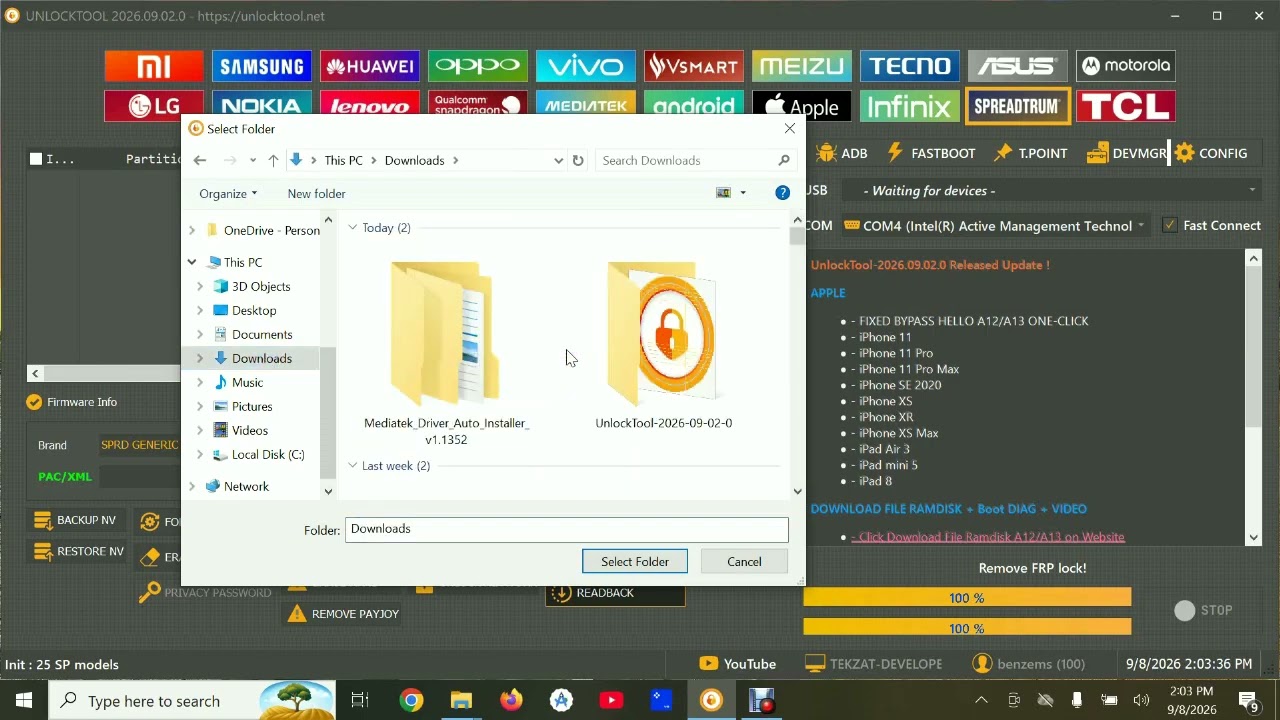Click the STOP button

[x=1204, y=610]
